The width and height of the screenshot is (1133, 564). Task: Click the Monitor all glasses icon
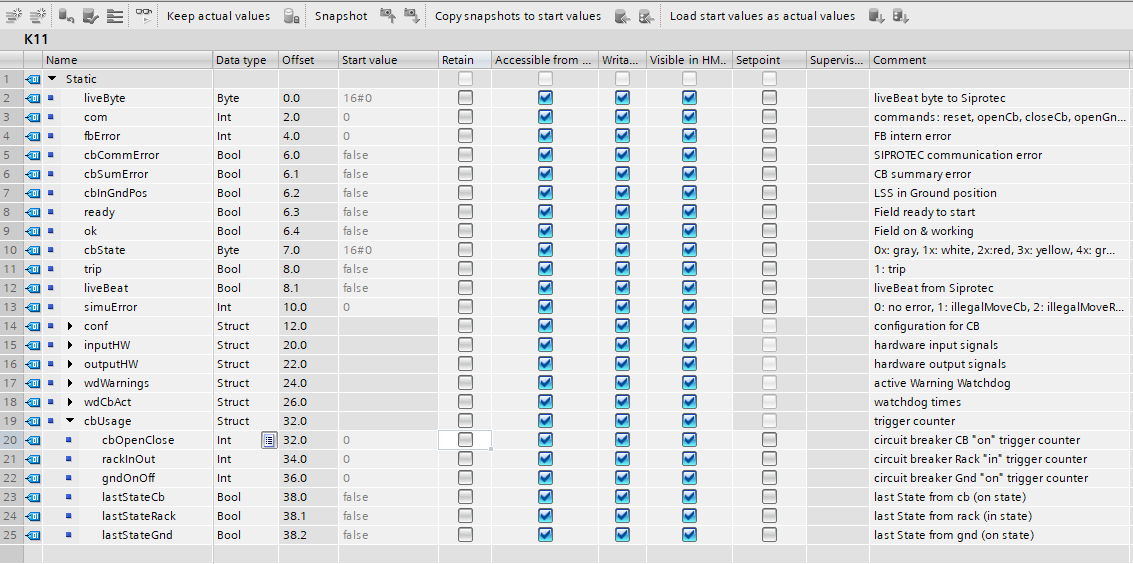145,16
